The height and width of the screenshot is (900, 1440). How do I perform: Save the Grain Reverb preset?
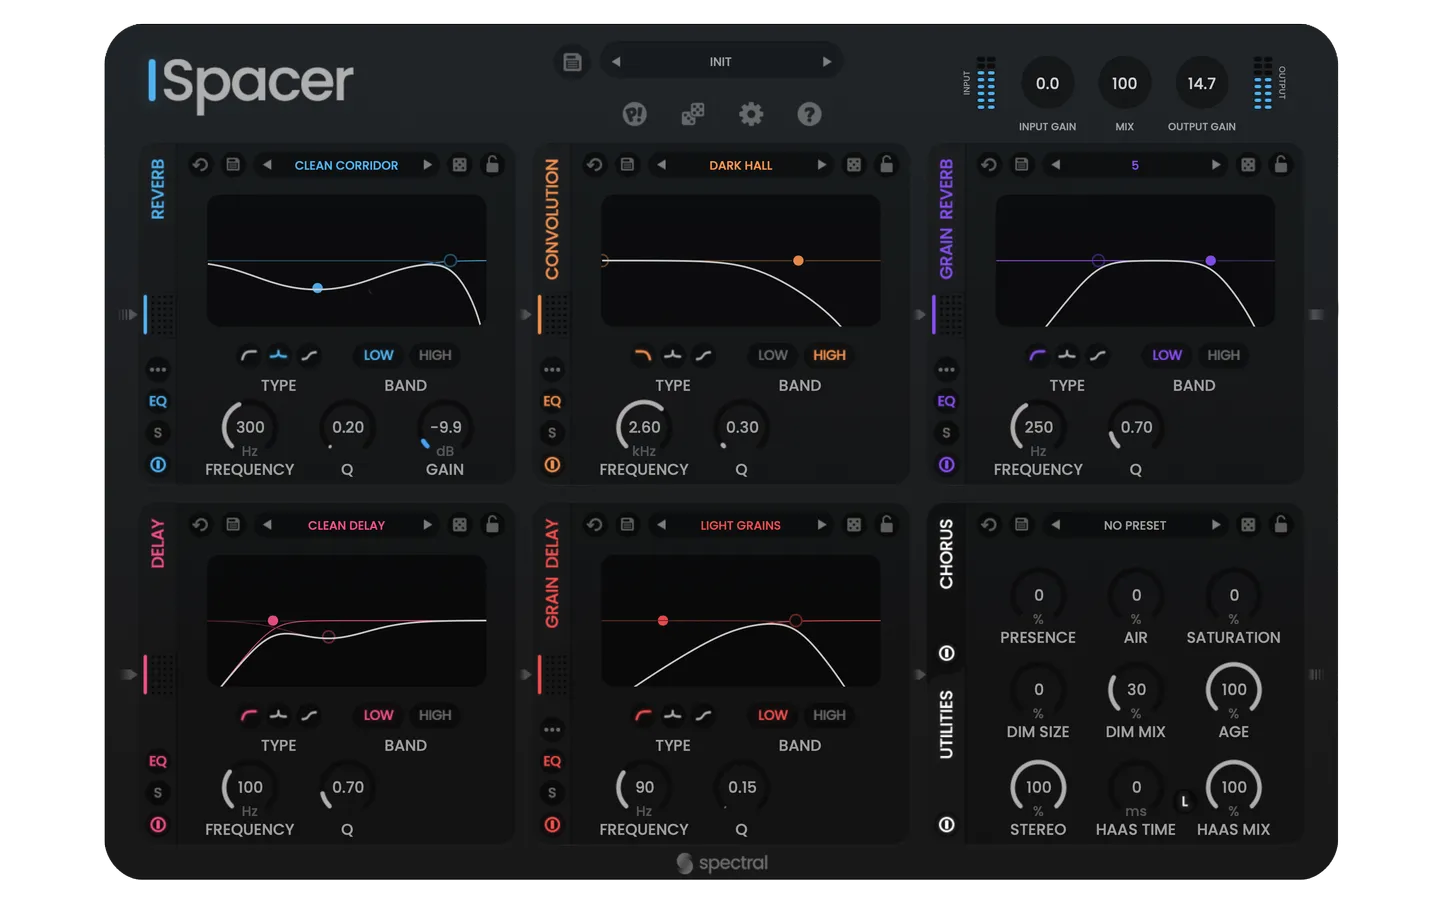(x=1021, y=165)
